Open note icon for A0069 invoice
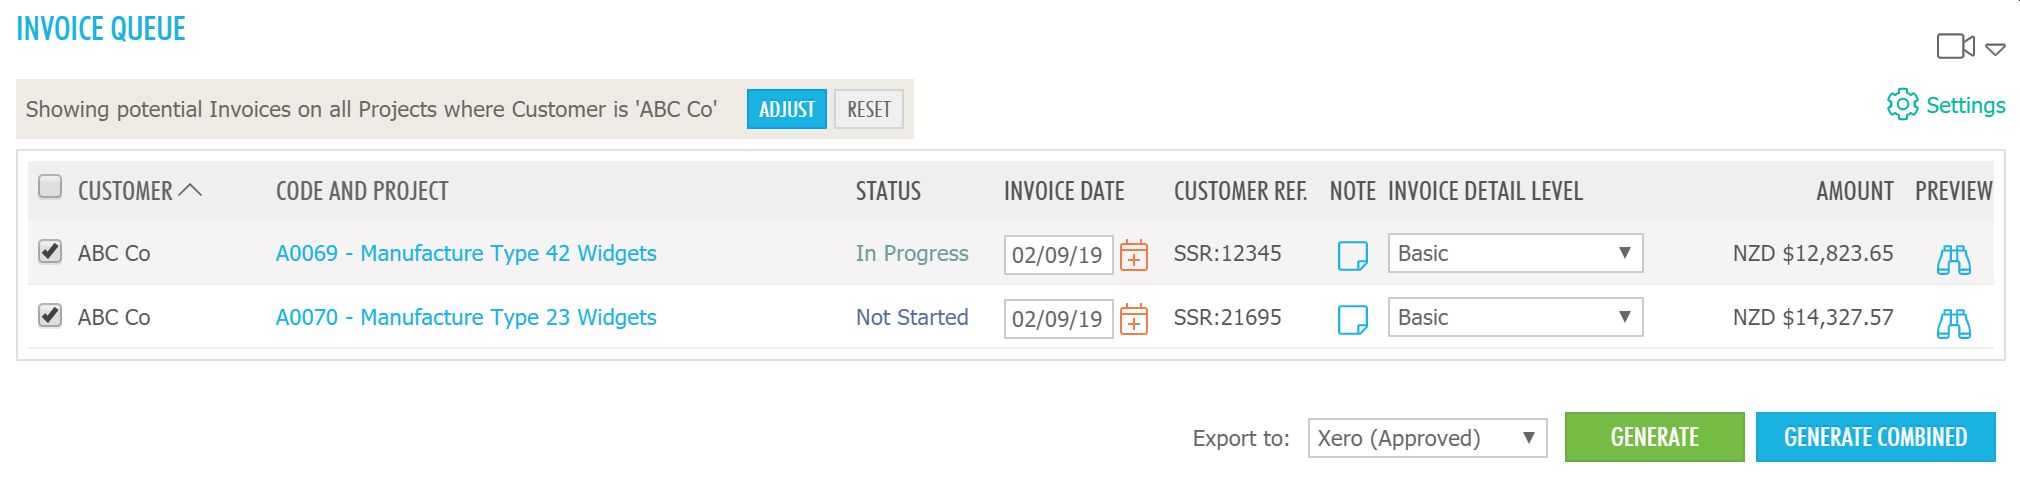 pos(1352,255)
